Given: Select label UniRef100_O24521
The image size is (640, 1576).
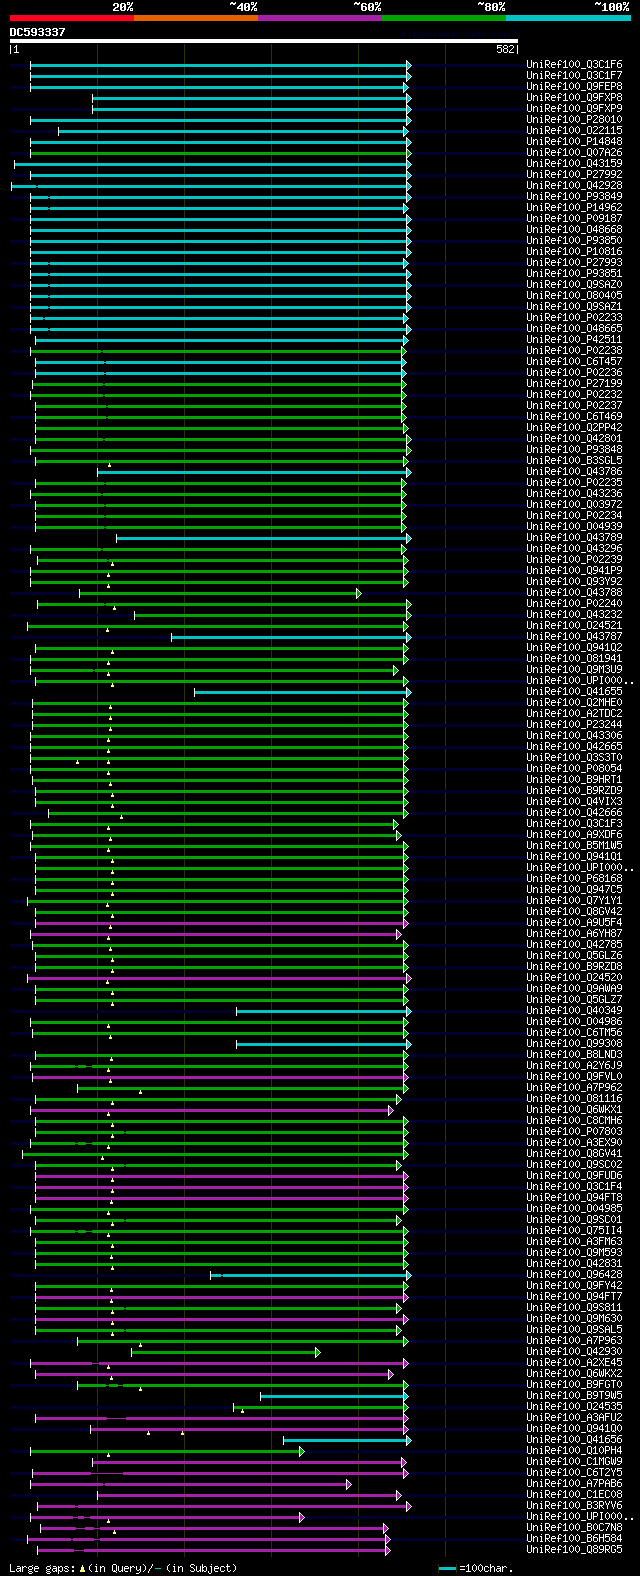Looking at the screenshot, I should tap(574, 626).
